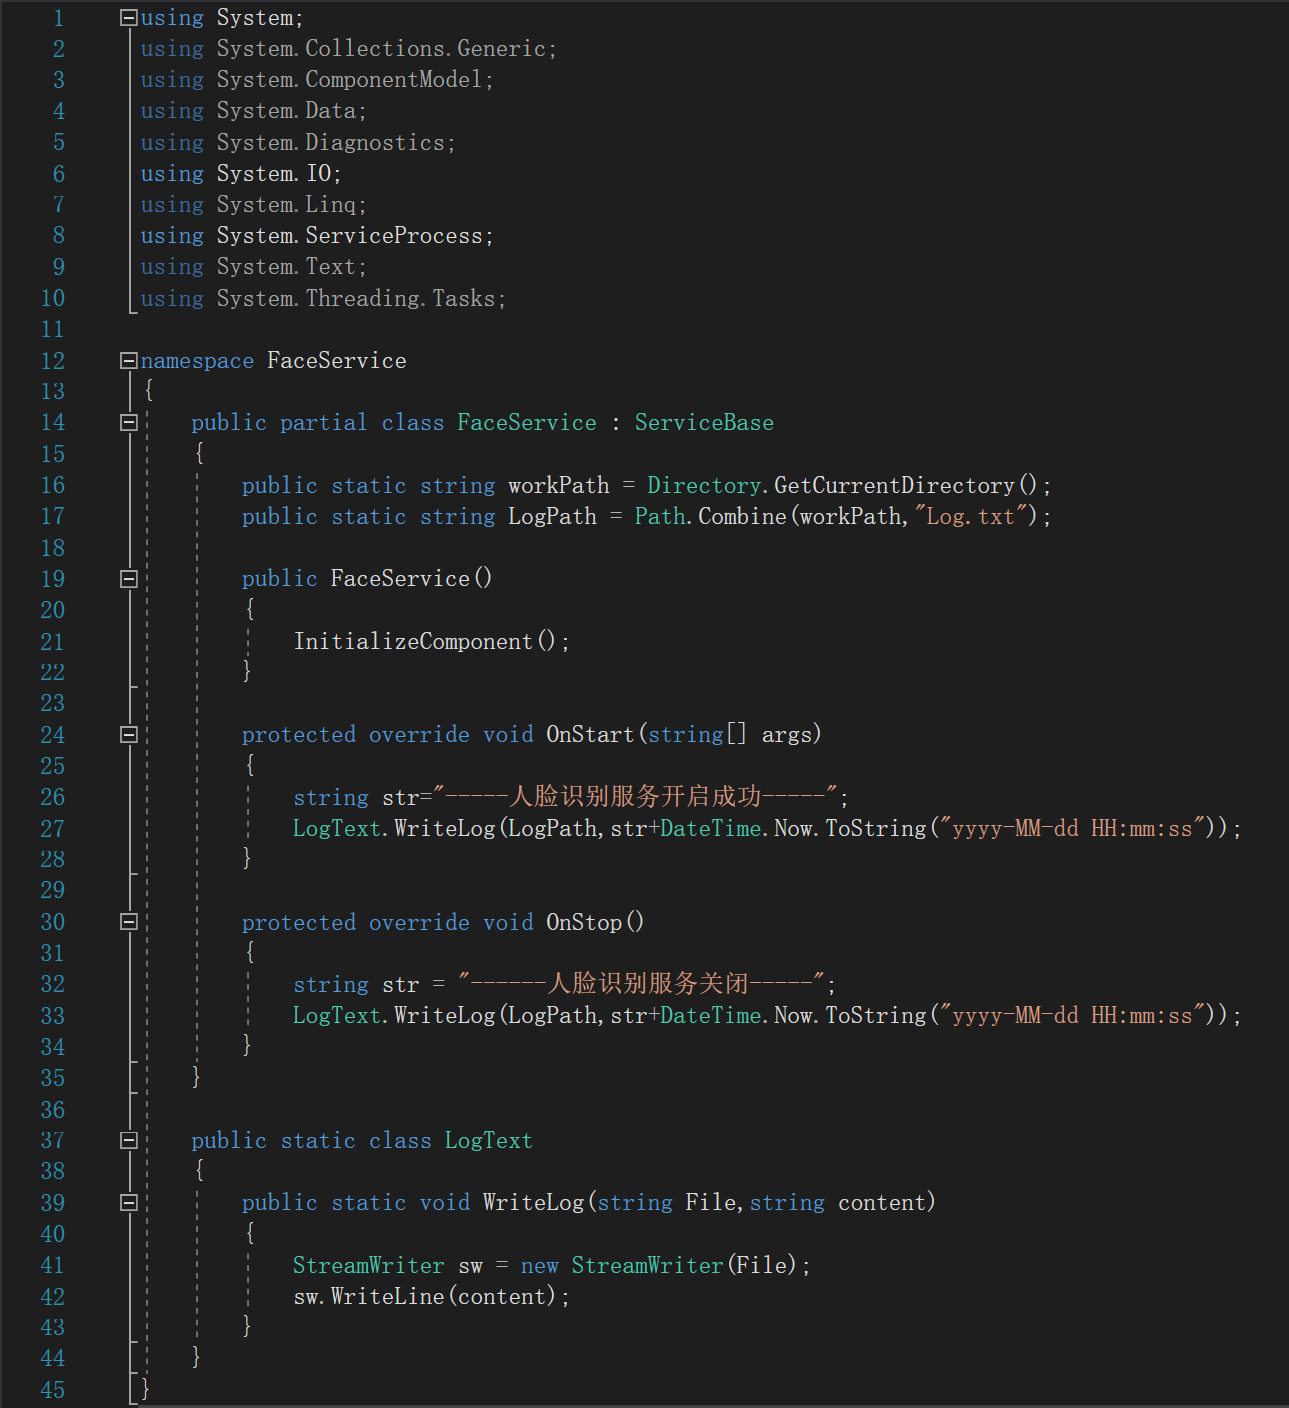Click the sw variable declaration on line 41
Image resolution: width=1289 pixels, height=1408 pixels.
[470, 1265]
